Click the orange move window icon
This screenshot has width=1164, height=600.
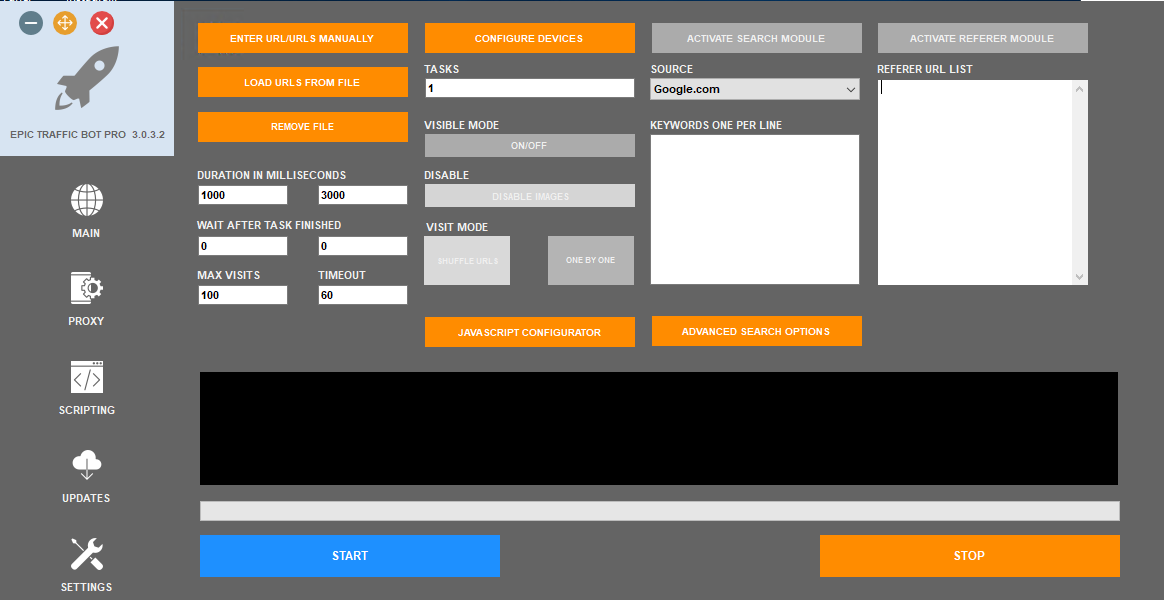click(64, 22)
